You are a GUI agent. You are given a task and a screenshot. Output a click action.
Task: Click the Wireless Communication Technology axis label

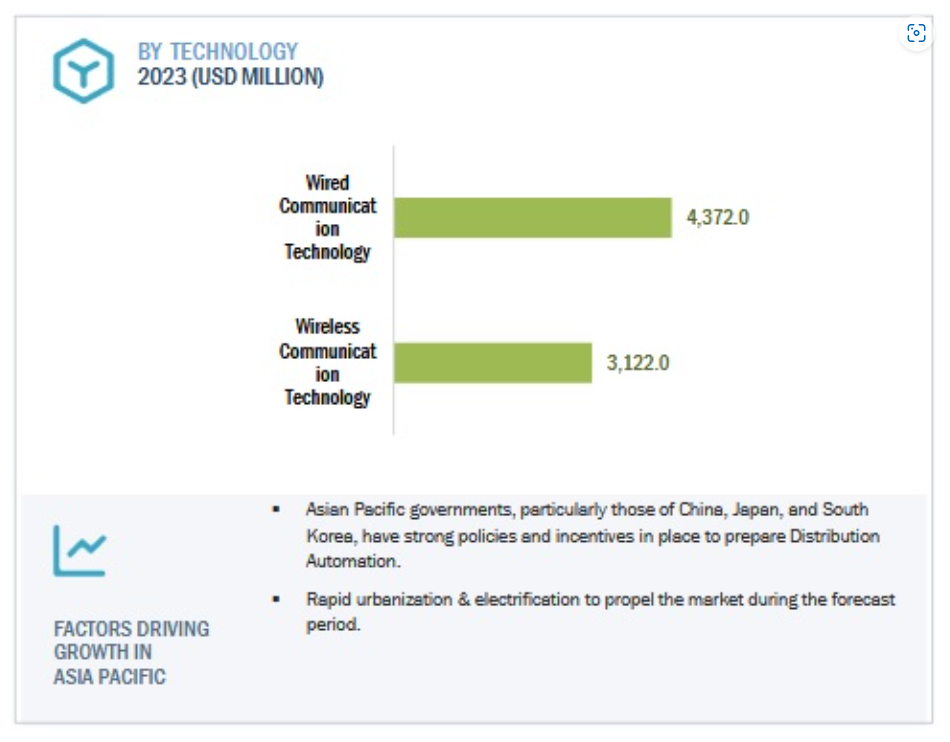coord(327,362)
